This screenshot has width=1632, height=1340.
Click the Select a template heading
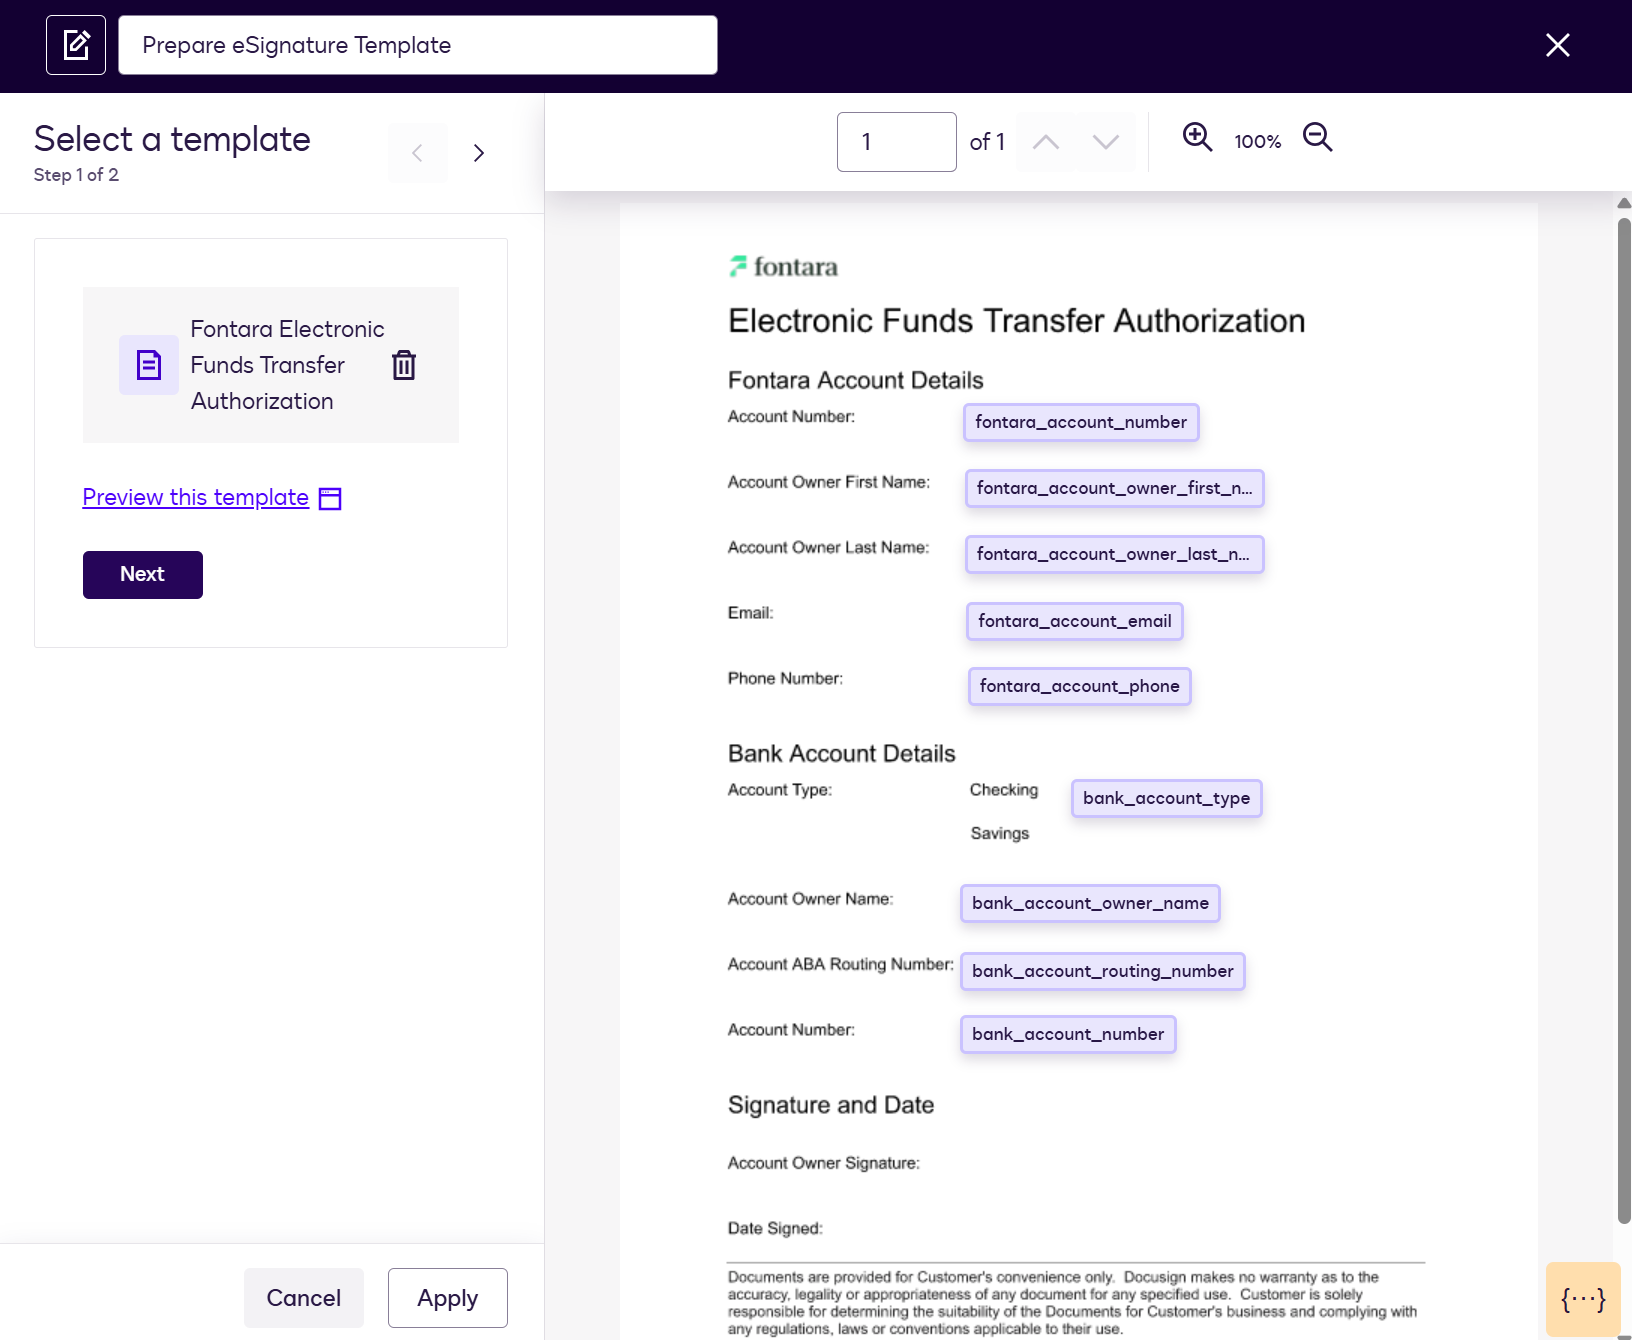pos(172,139)
